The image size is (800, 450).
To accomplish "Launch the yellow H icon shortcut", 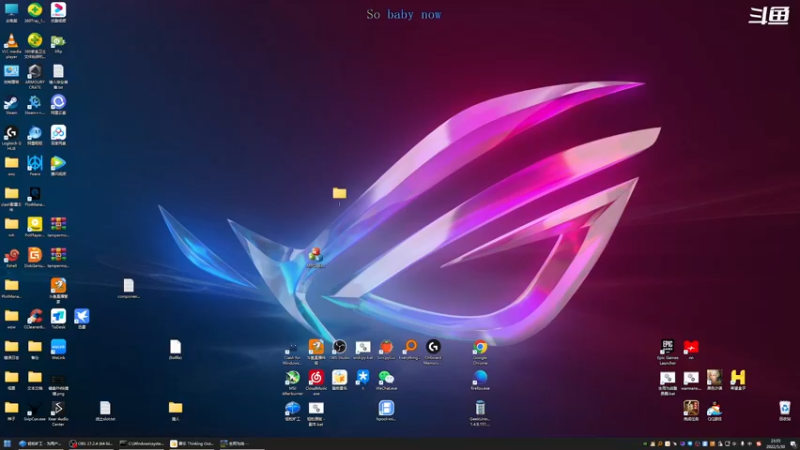I will 738,381.
